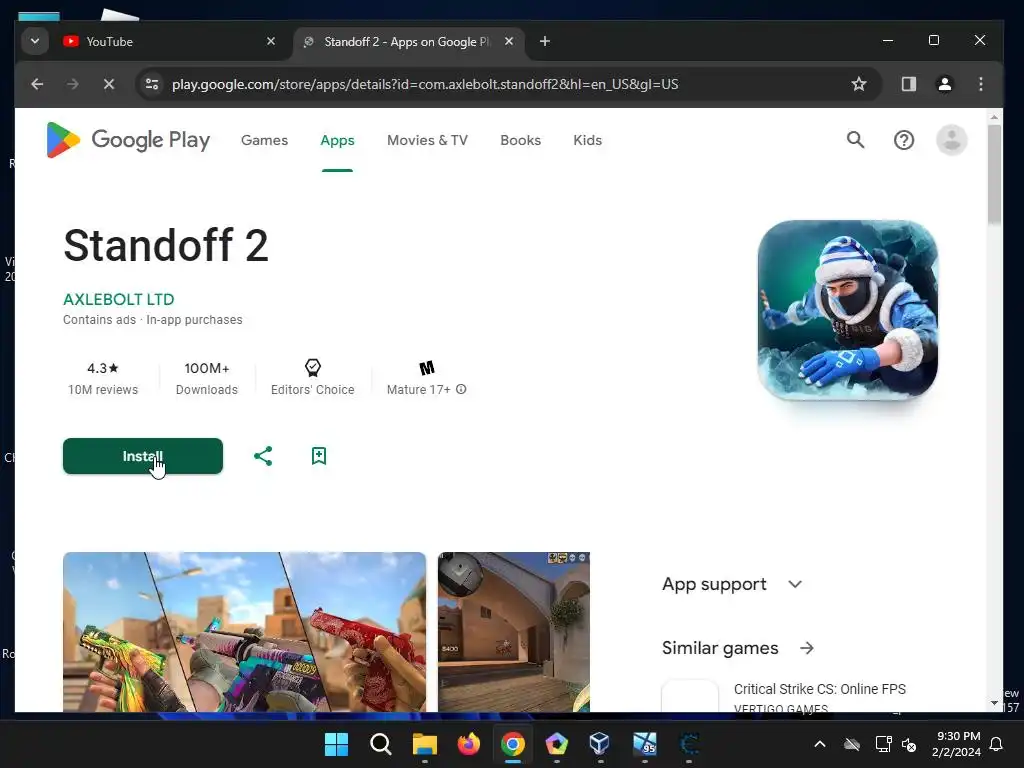Stop loading the page with X button

tap(109, 84)
